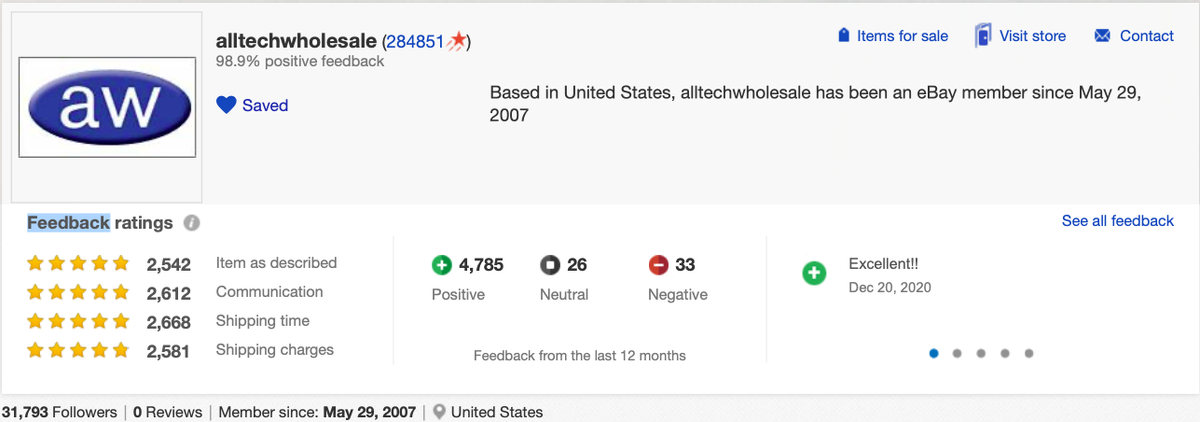Click the Visit store door icon

[x=983, y=35]
